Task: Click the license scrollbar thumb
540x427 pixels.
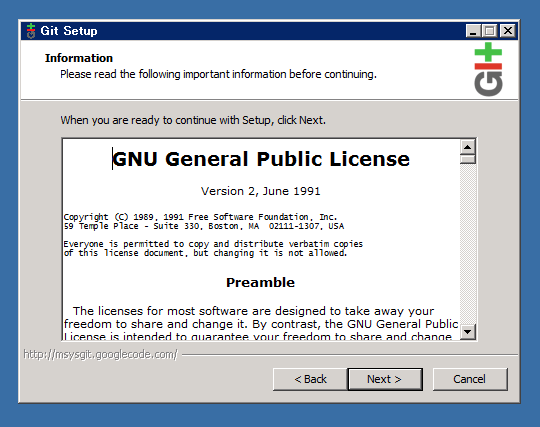Action: (x=468, y=159)
